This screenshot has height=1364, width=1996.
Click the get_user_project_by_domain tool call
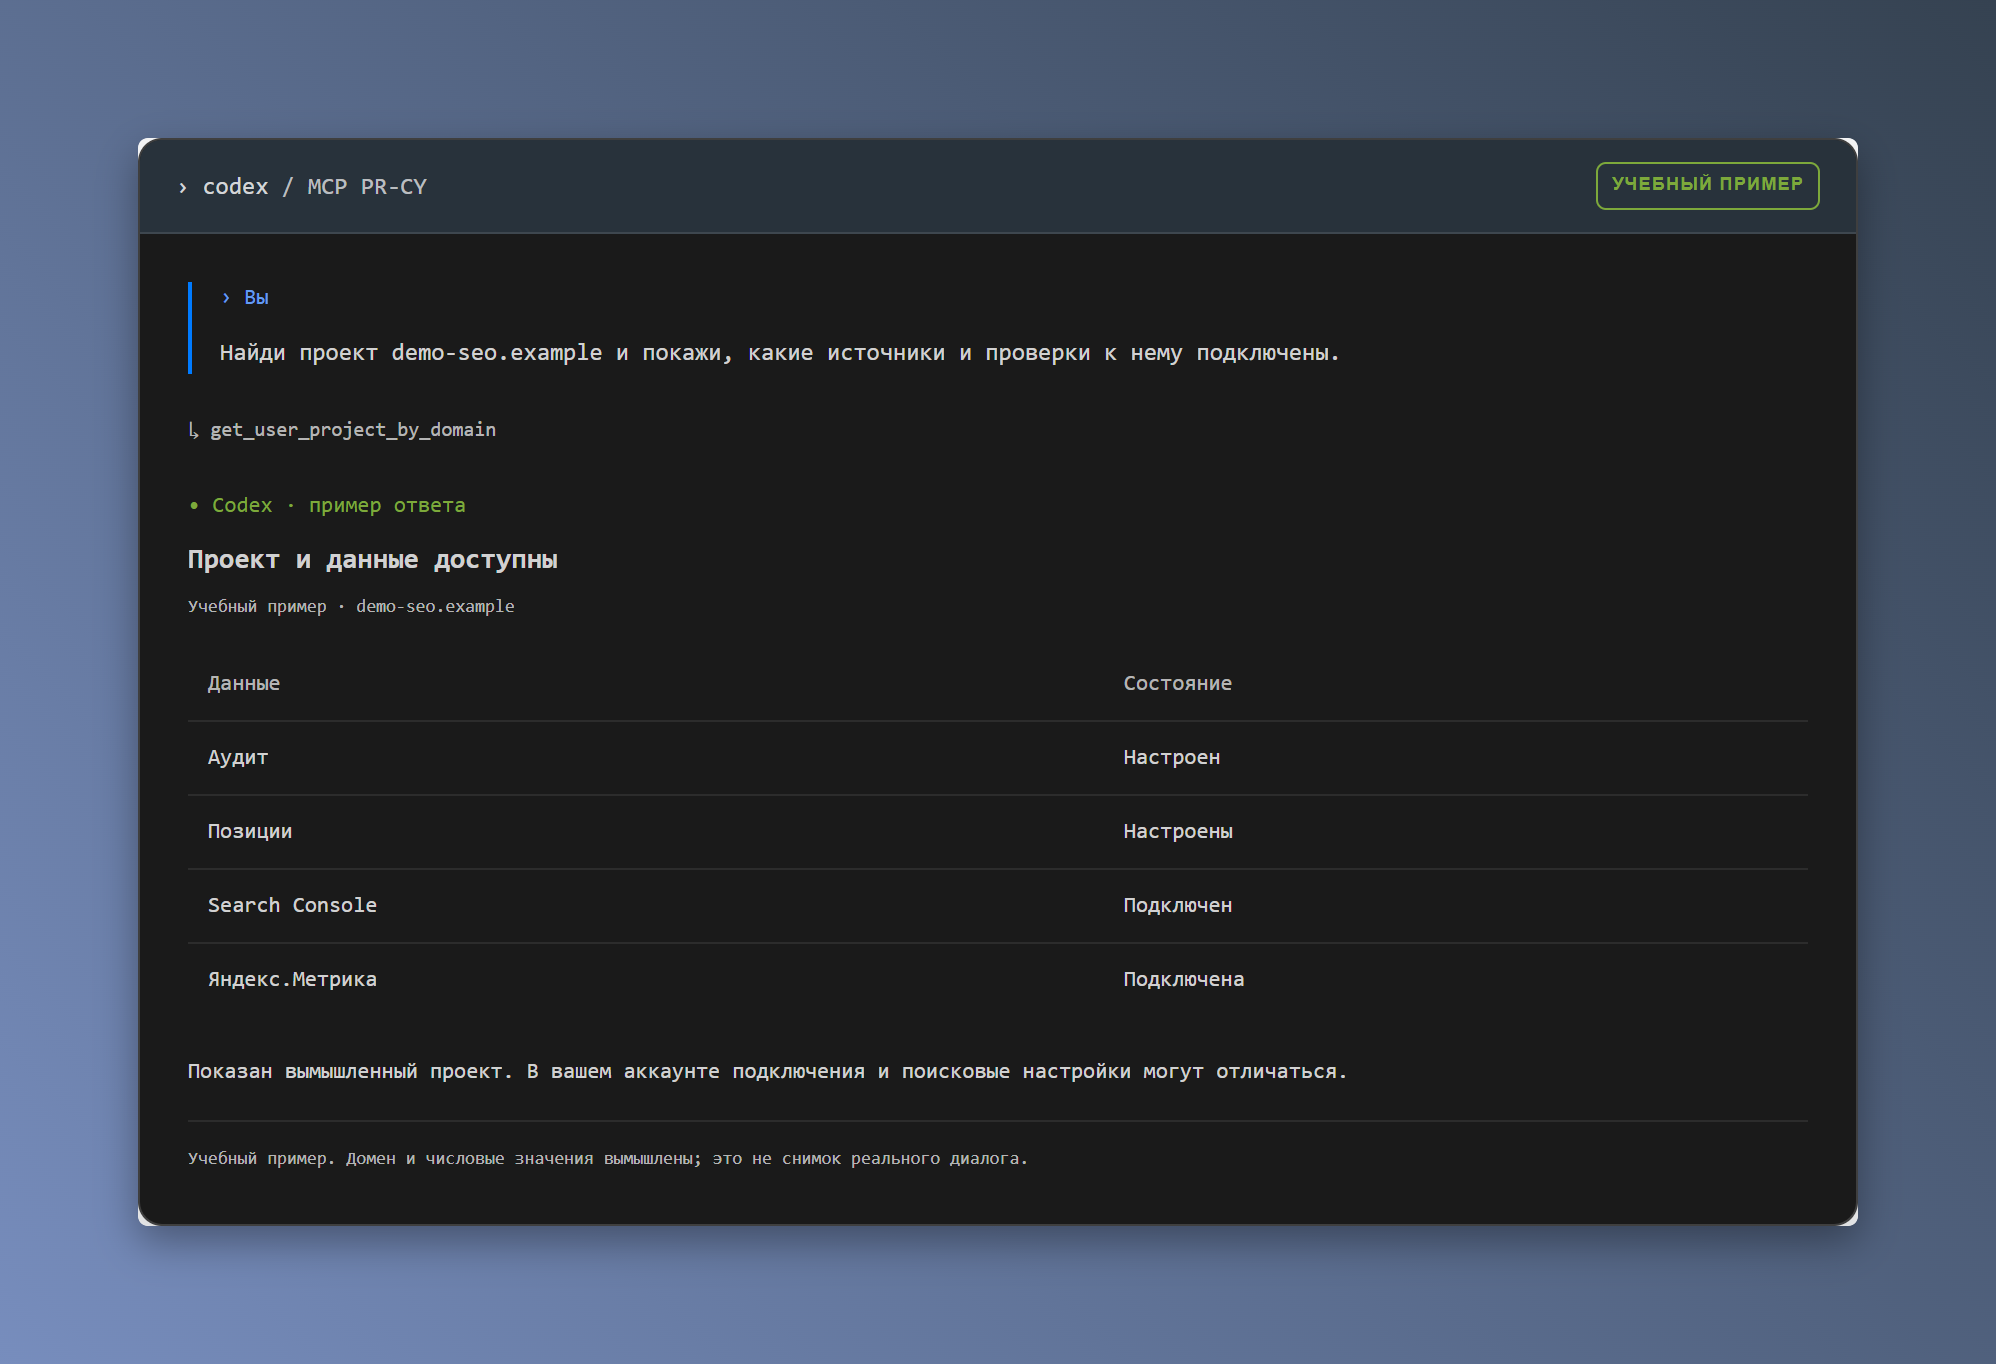point(353,430)
